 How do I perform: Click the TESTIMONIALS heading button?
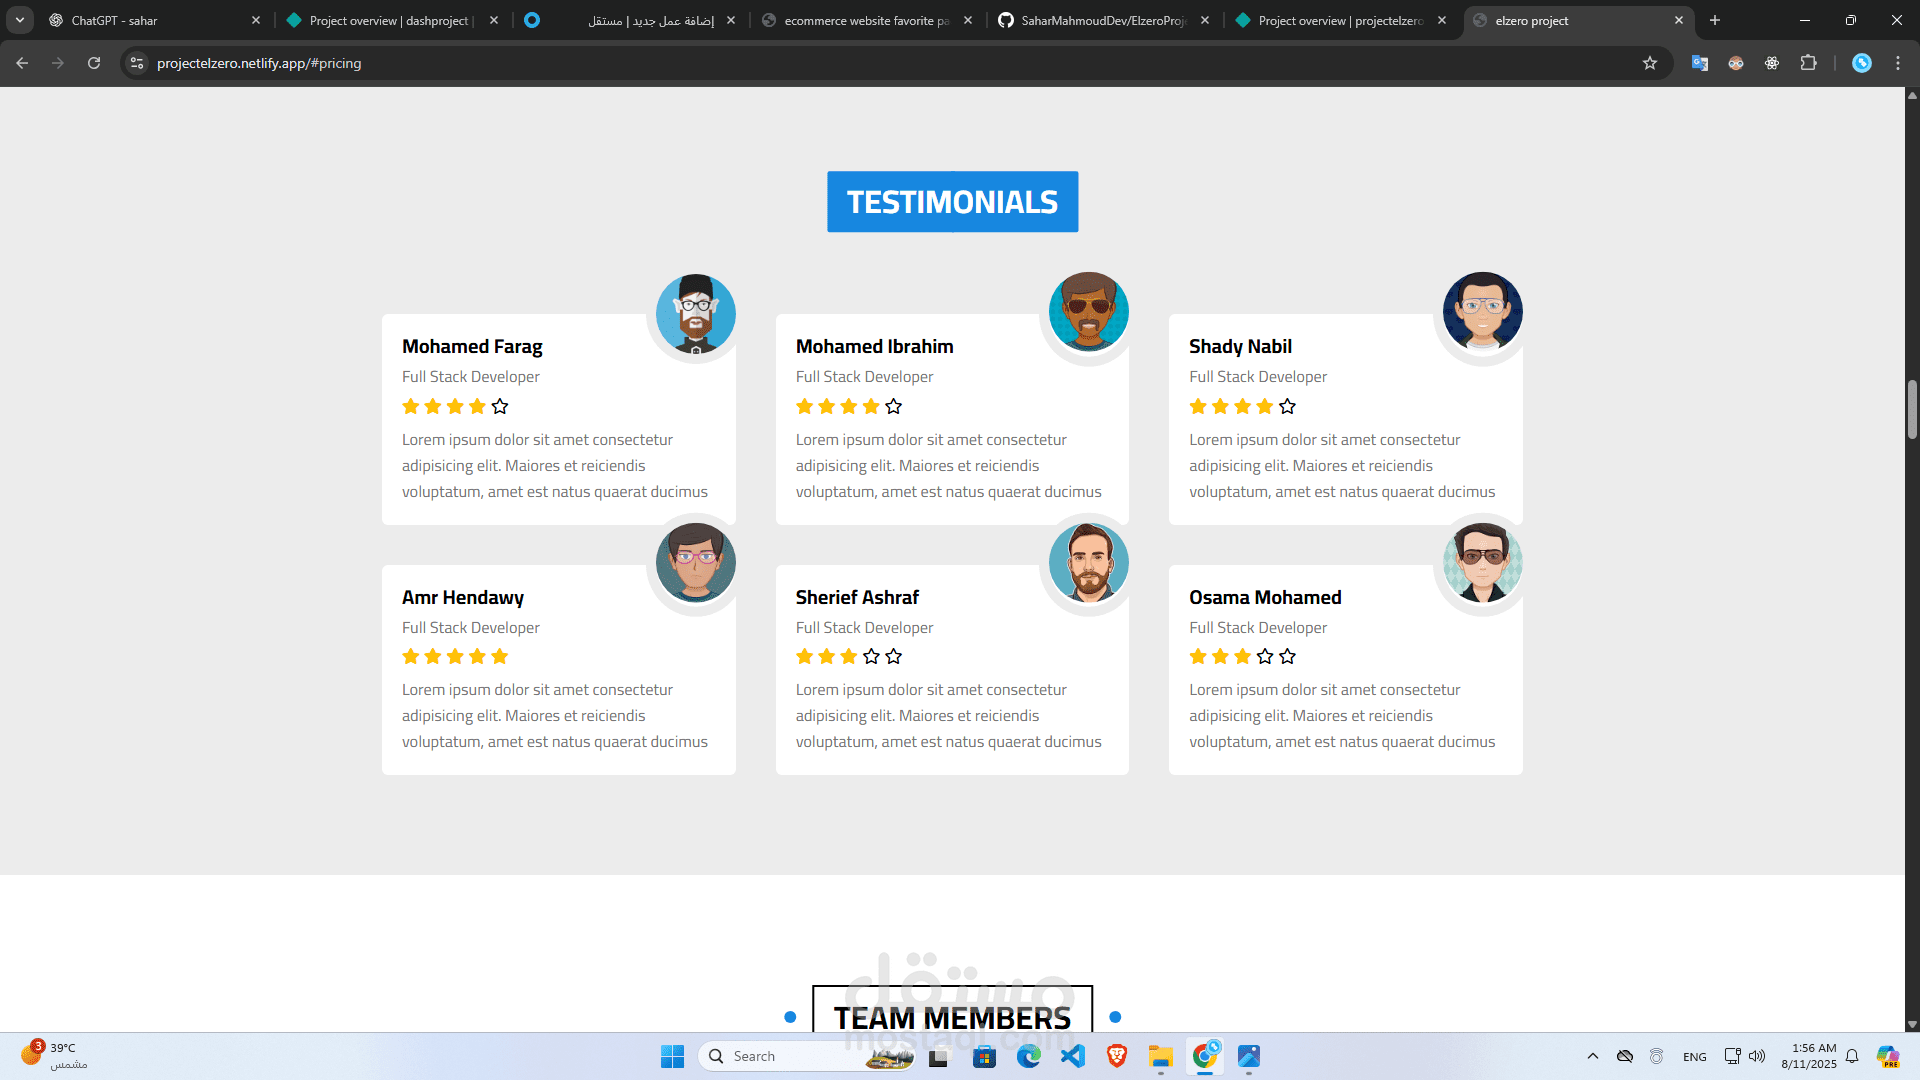point(952,202)
